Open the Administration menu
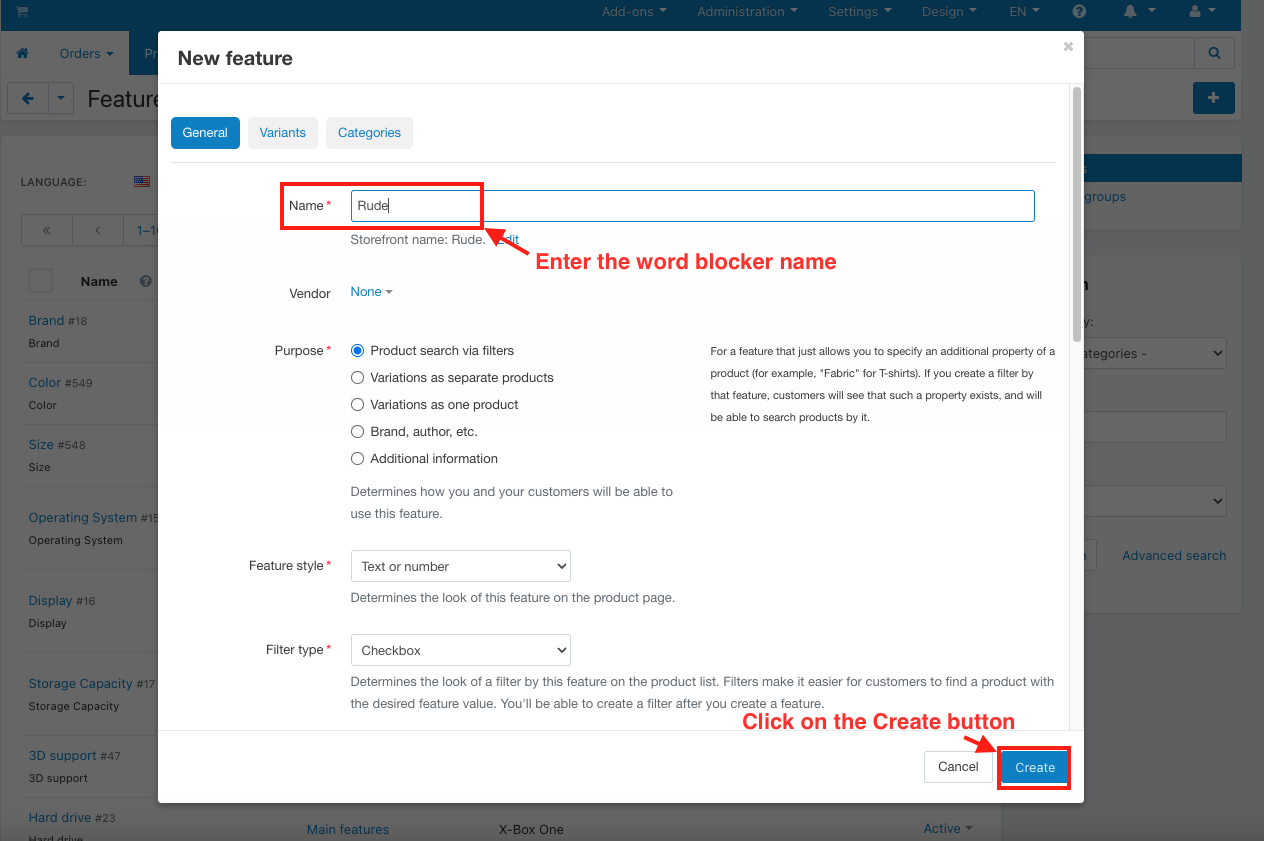 (x=747, y=12)
